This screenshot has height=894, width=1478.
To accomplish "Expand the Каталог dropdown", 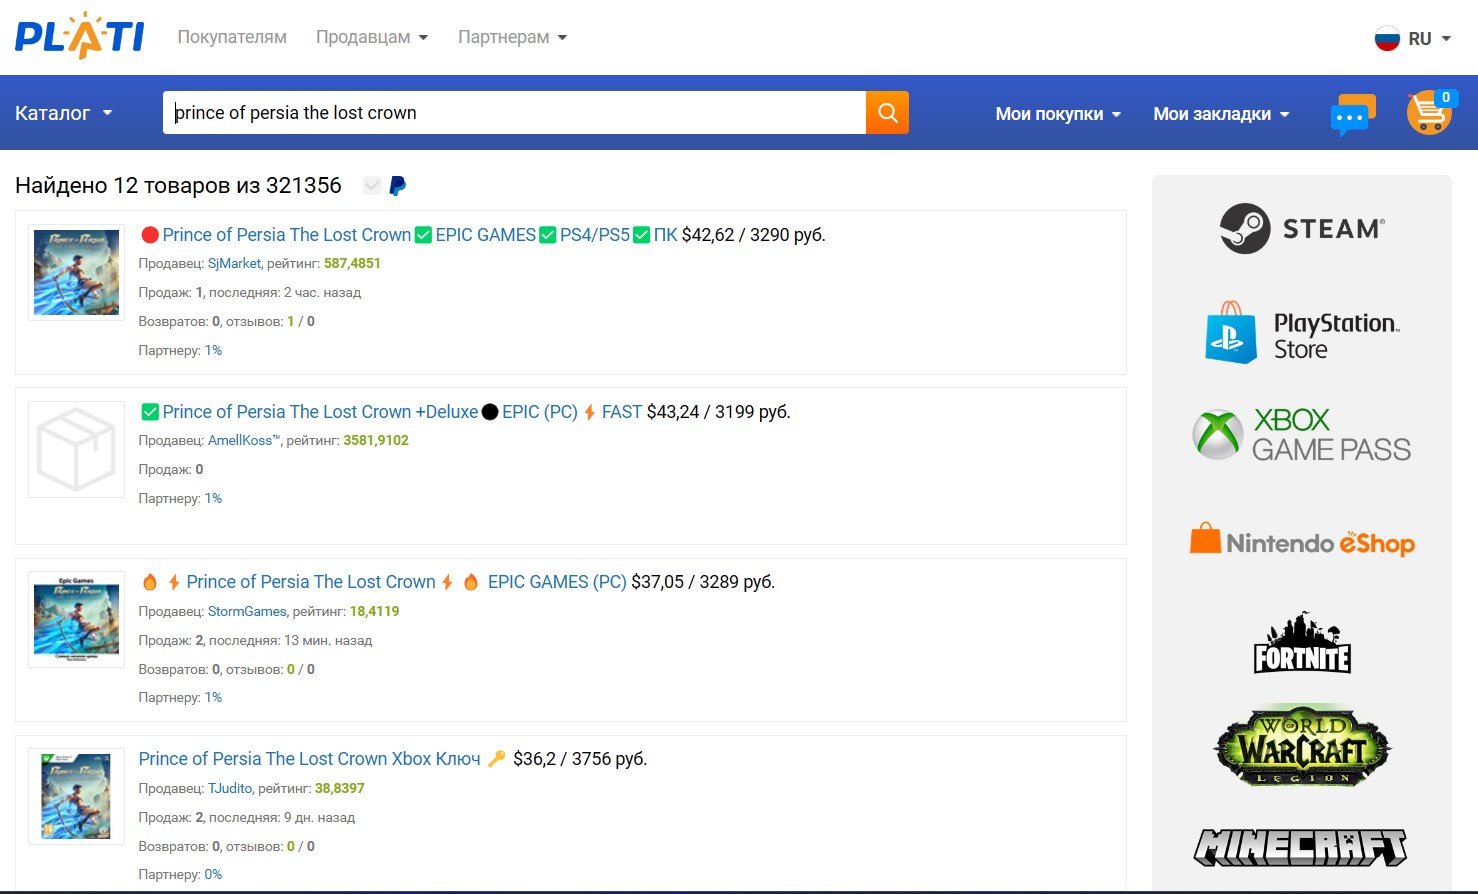I will [x=63, y=113].
